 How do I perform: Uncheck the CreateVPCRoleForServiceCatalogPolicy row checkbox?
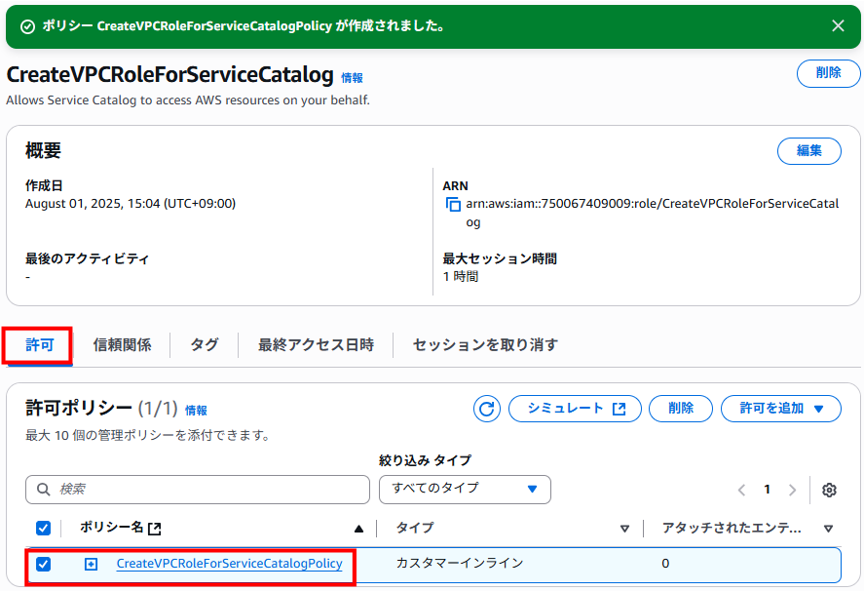[x=43, y=564]
